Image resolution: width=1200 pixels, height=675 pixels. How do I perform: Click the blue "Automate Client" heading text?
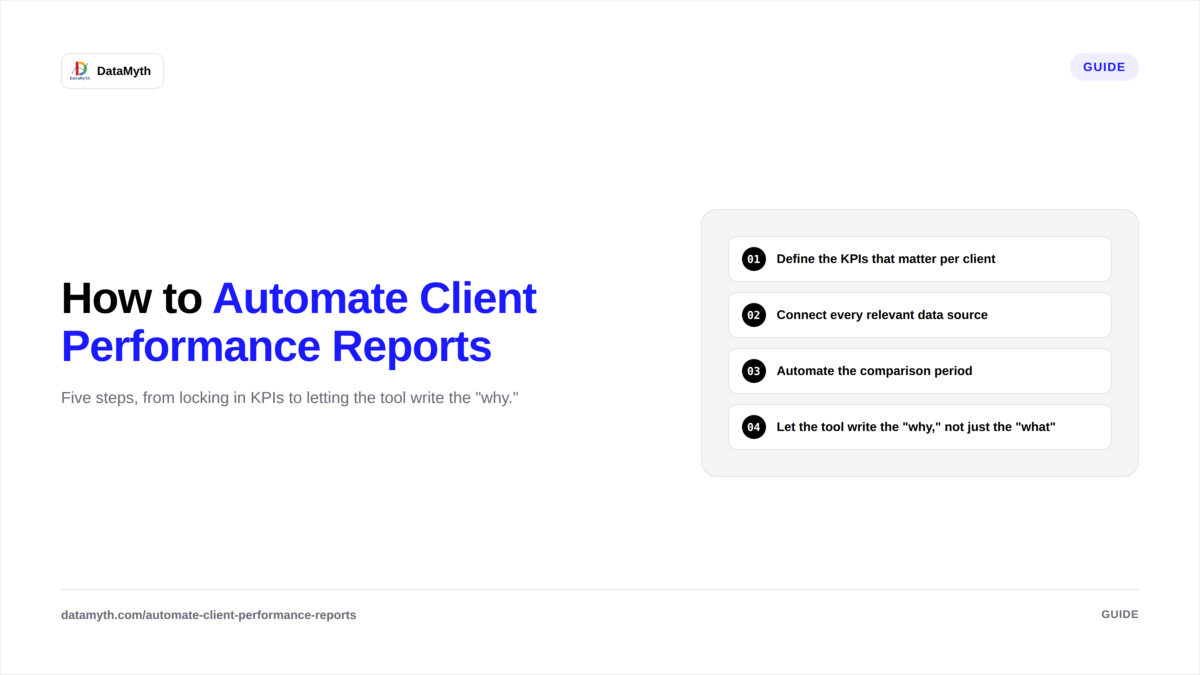[375, 299]
